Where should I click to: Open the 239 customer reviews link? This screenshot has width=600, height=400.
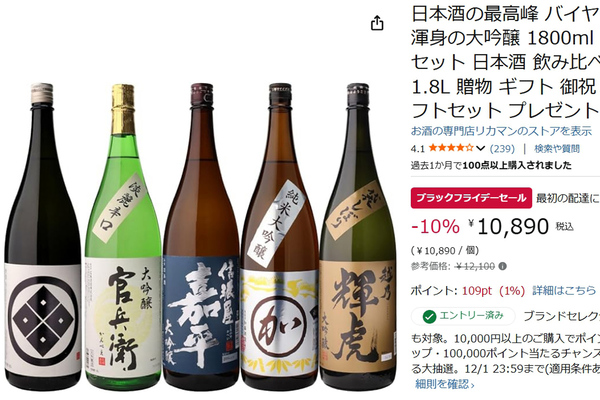pyautogui.click(x=502, y=148)
